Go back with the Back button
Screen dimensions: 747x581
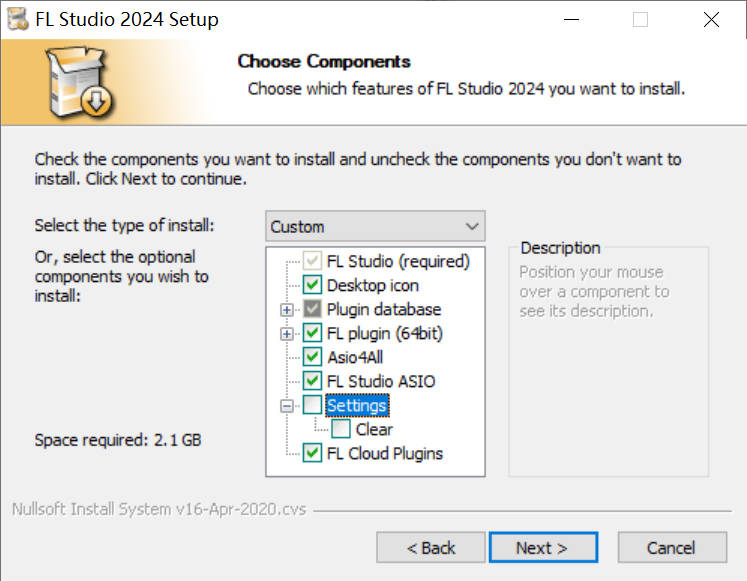click(x=431, y=547)
